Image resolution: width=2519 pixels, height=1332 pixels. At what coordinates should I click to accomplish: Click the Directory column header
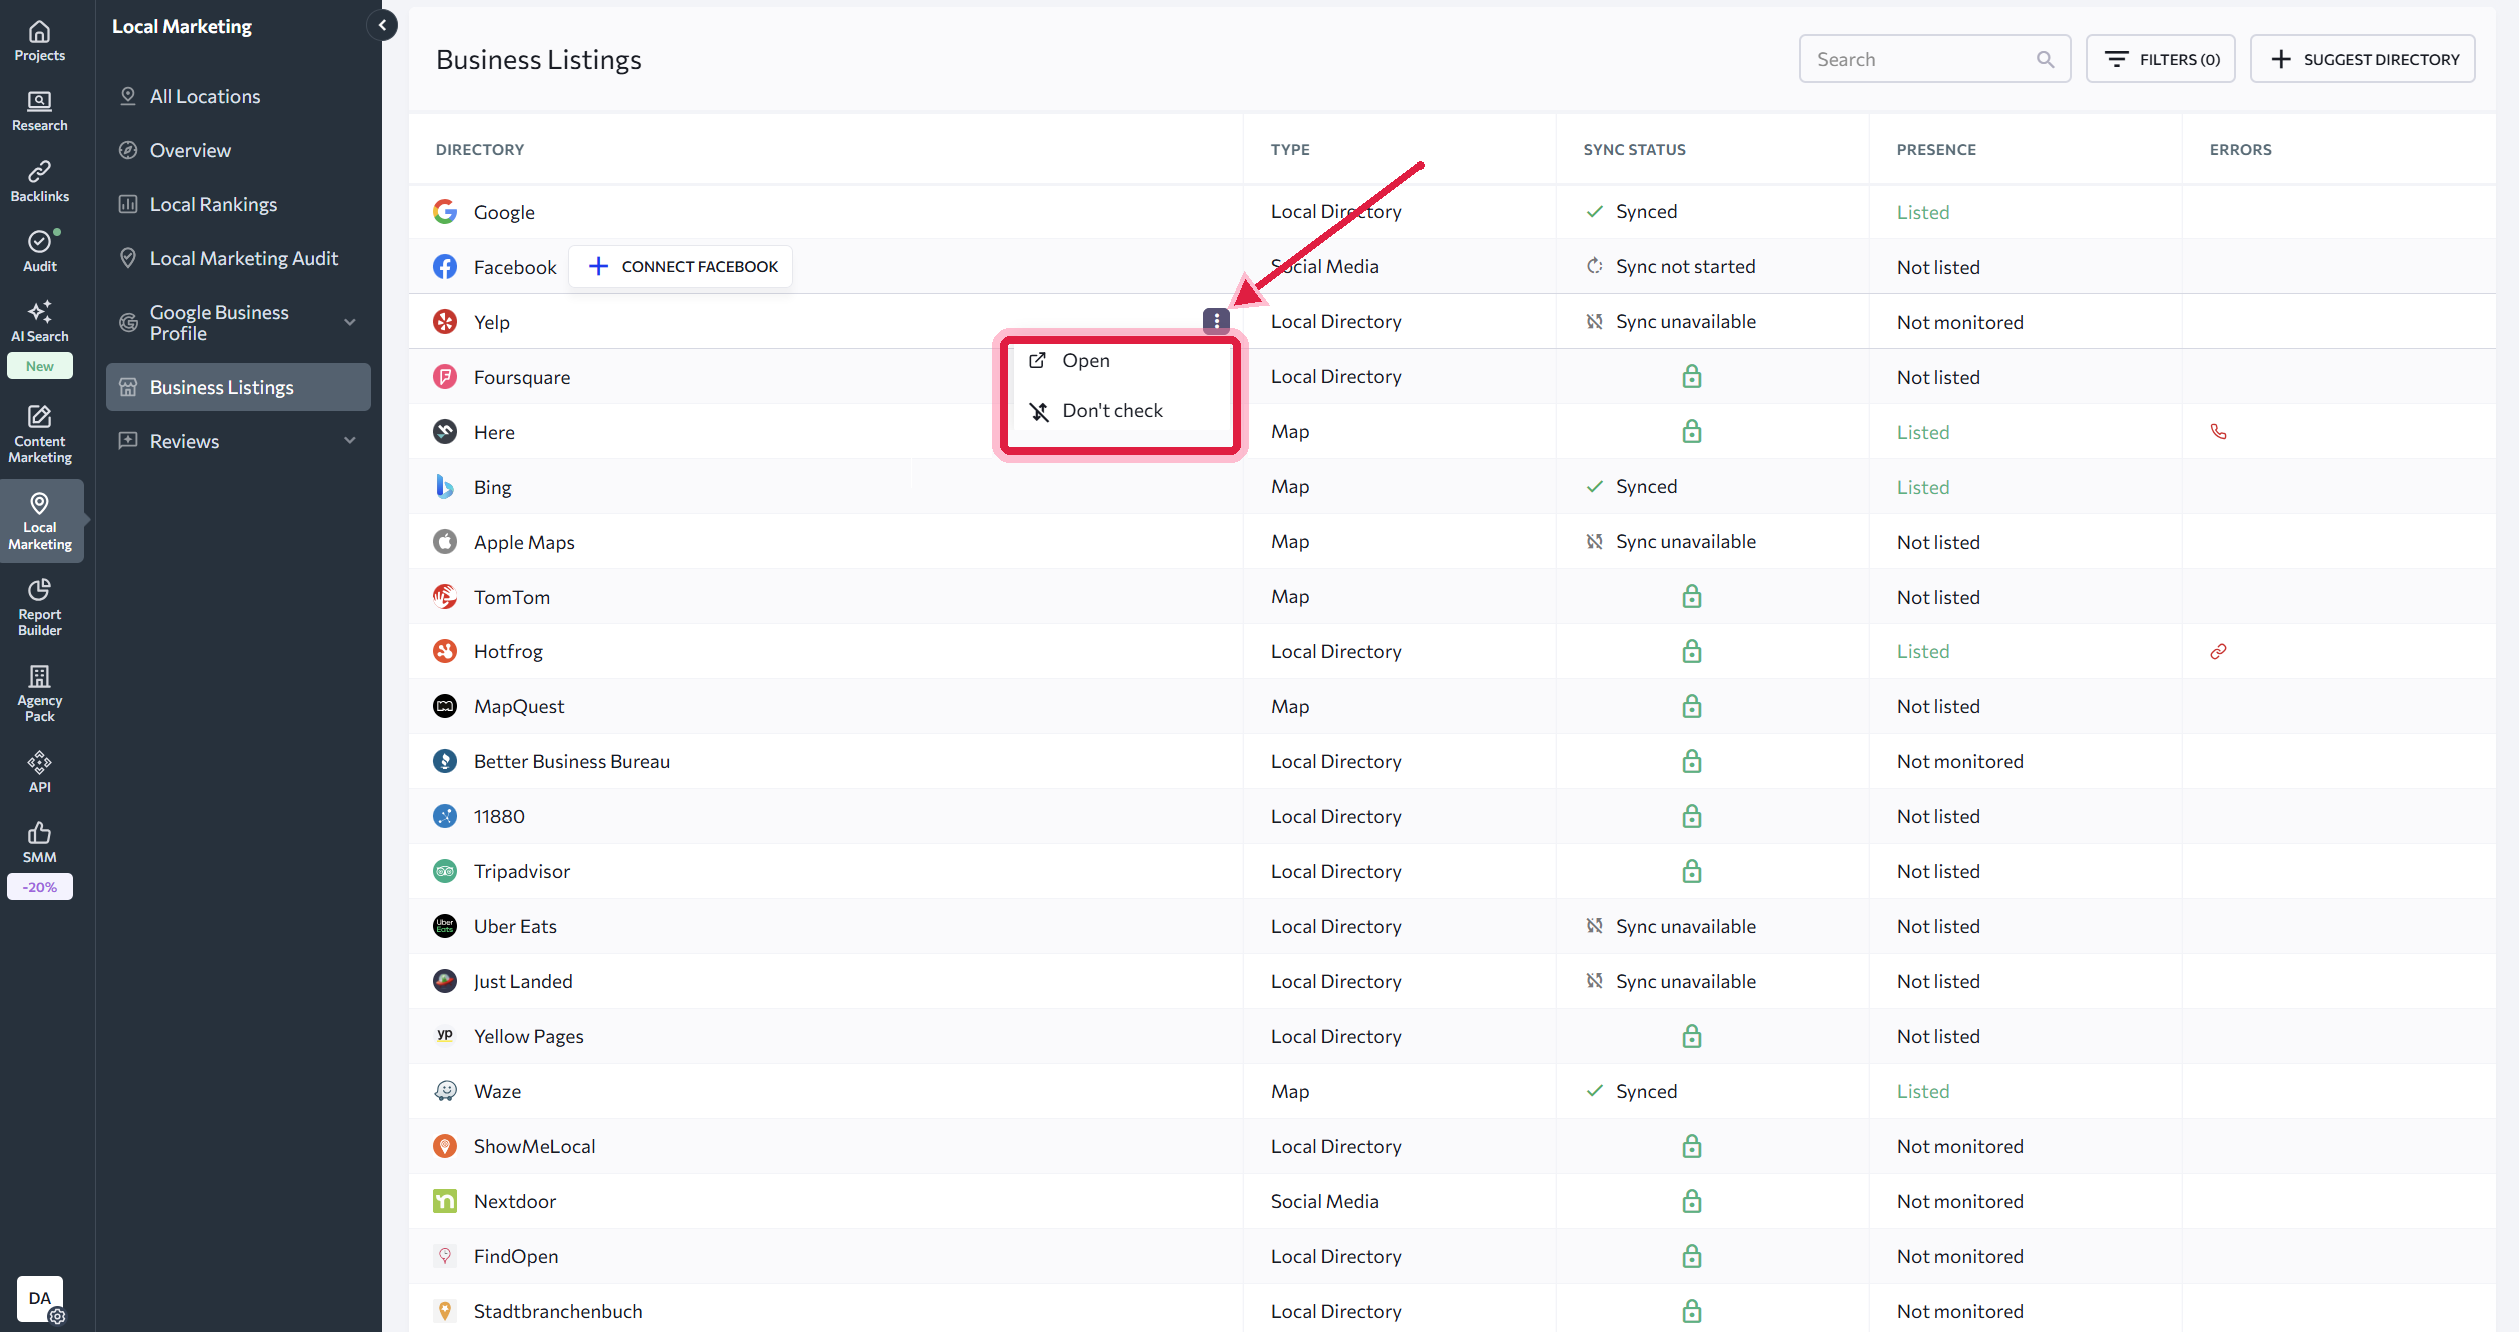(480, 149)
